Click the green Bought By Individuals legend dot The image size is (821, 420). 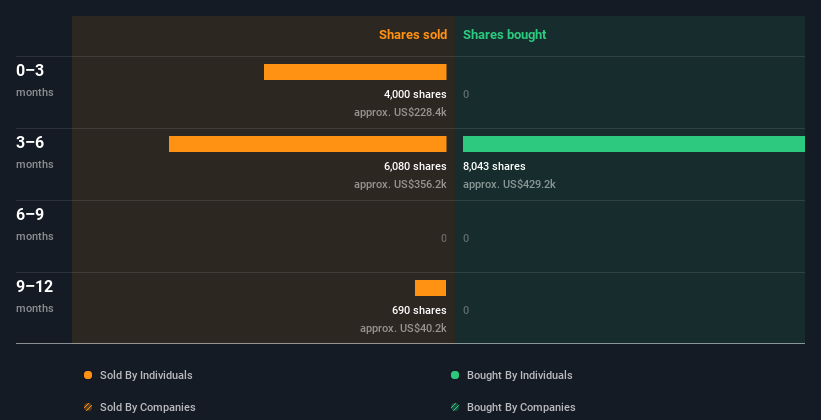click(x=455, y=375)
